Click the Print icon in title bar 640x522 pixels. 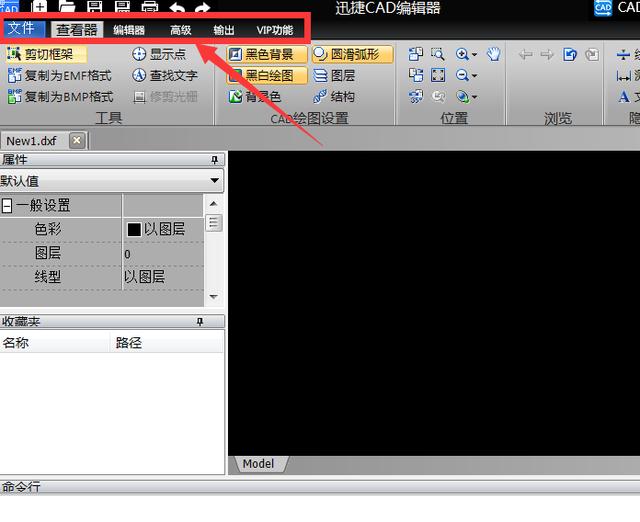click(150, 6)
